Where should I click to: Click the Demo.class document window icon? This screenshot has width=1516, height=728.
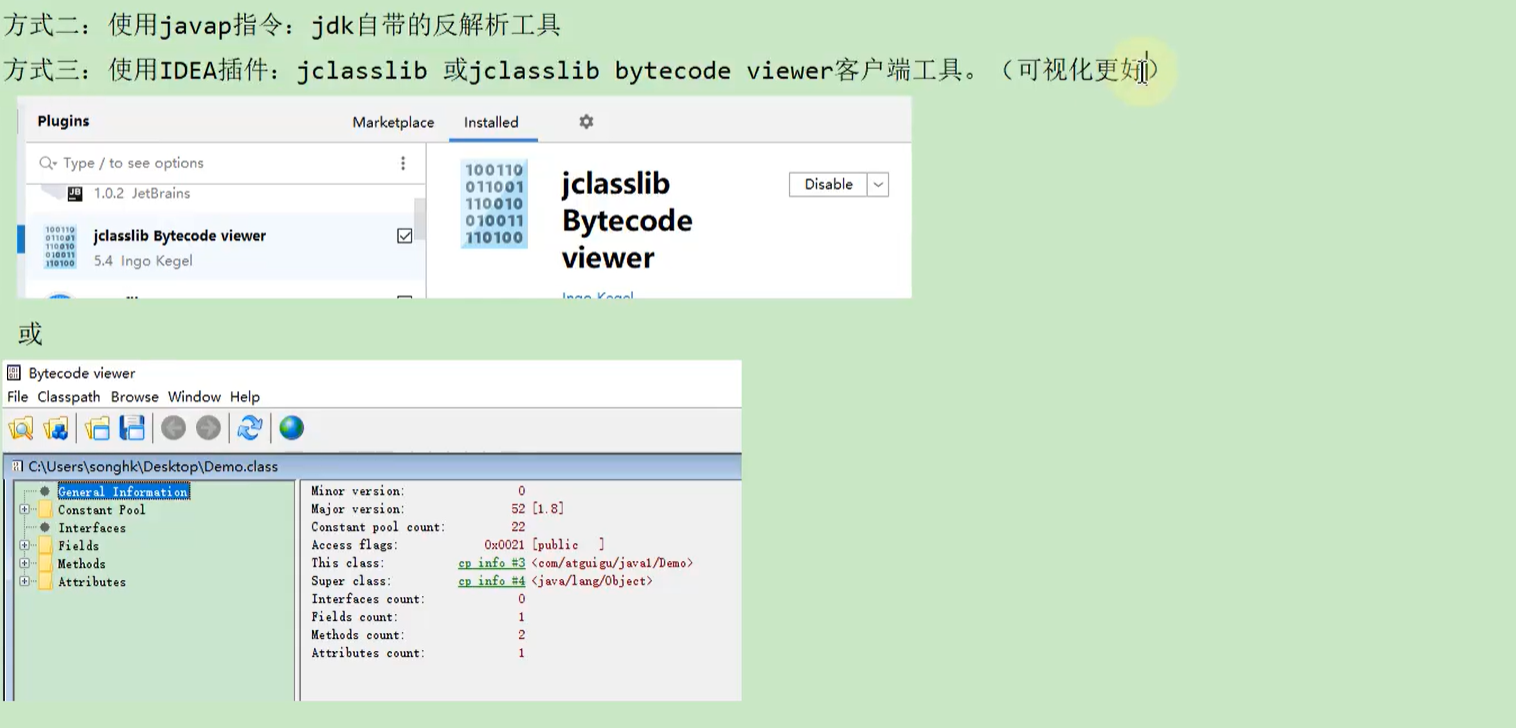coord(17,466)
